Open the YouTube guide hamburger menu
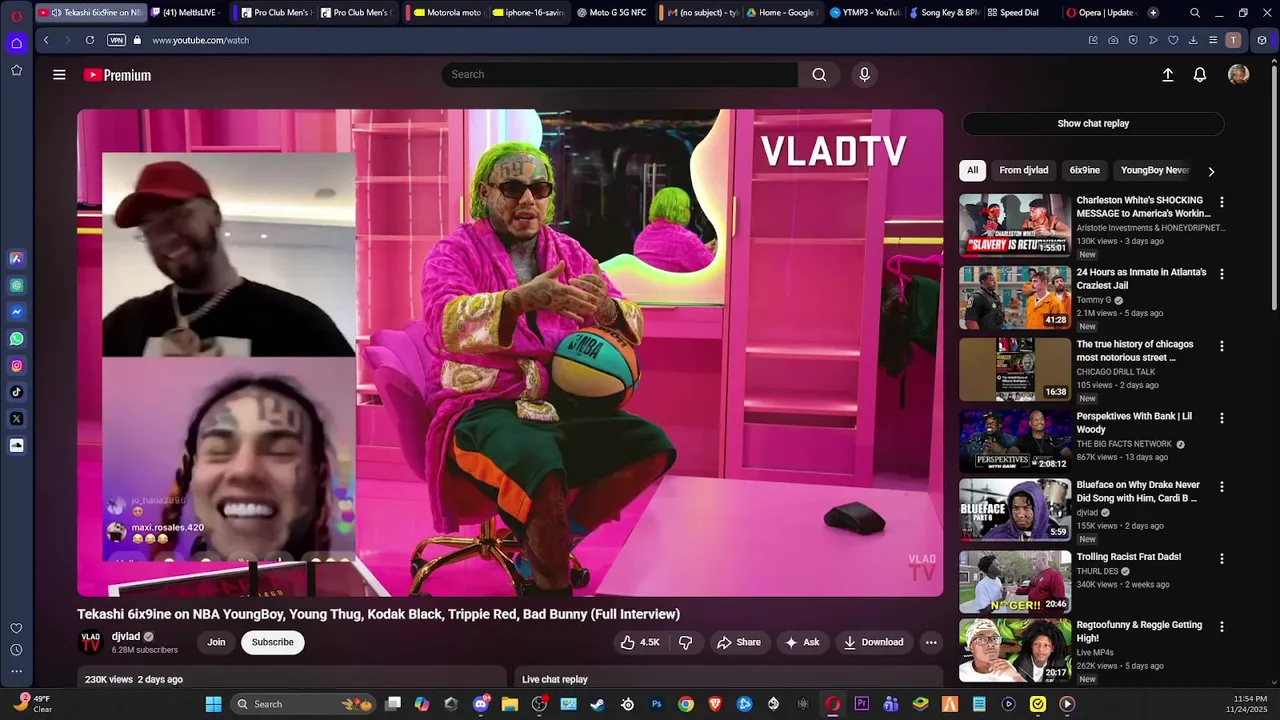The image size is (1280, 720). click(59, 75)
